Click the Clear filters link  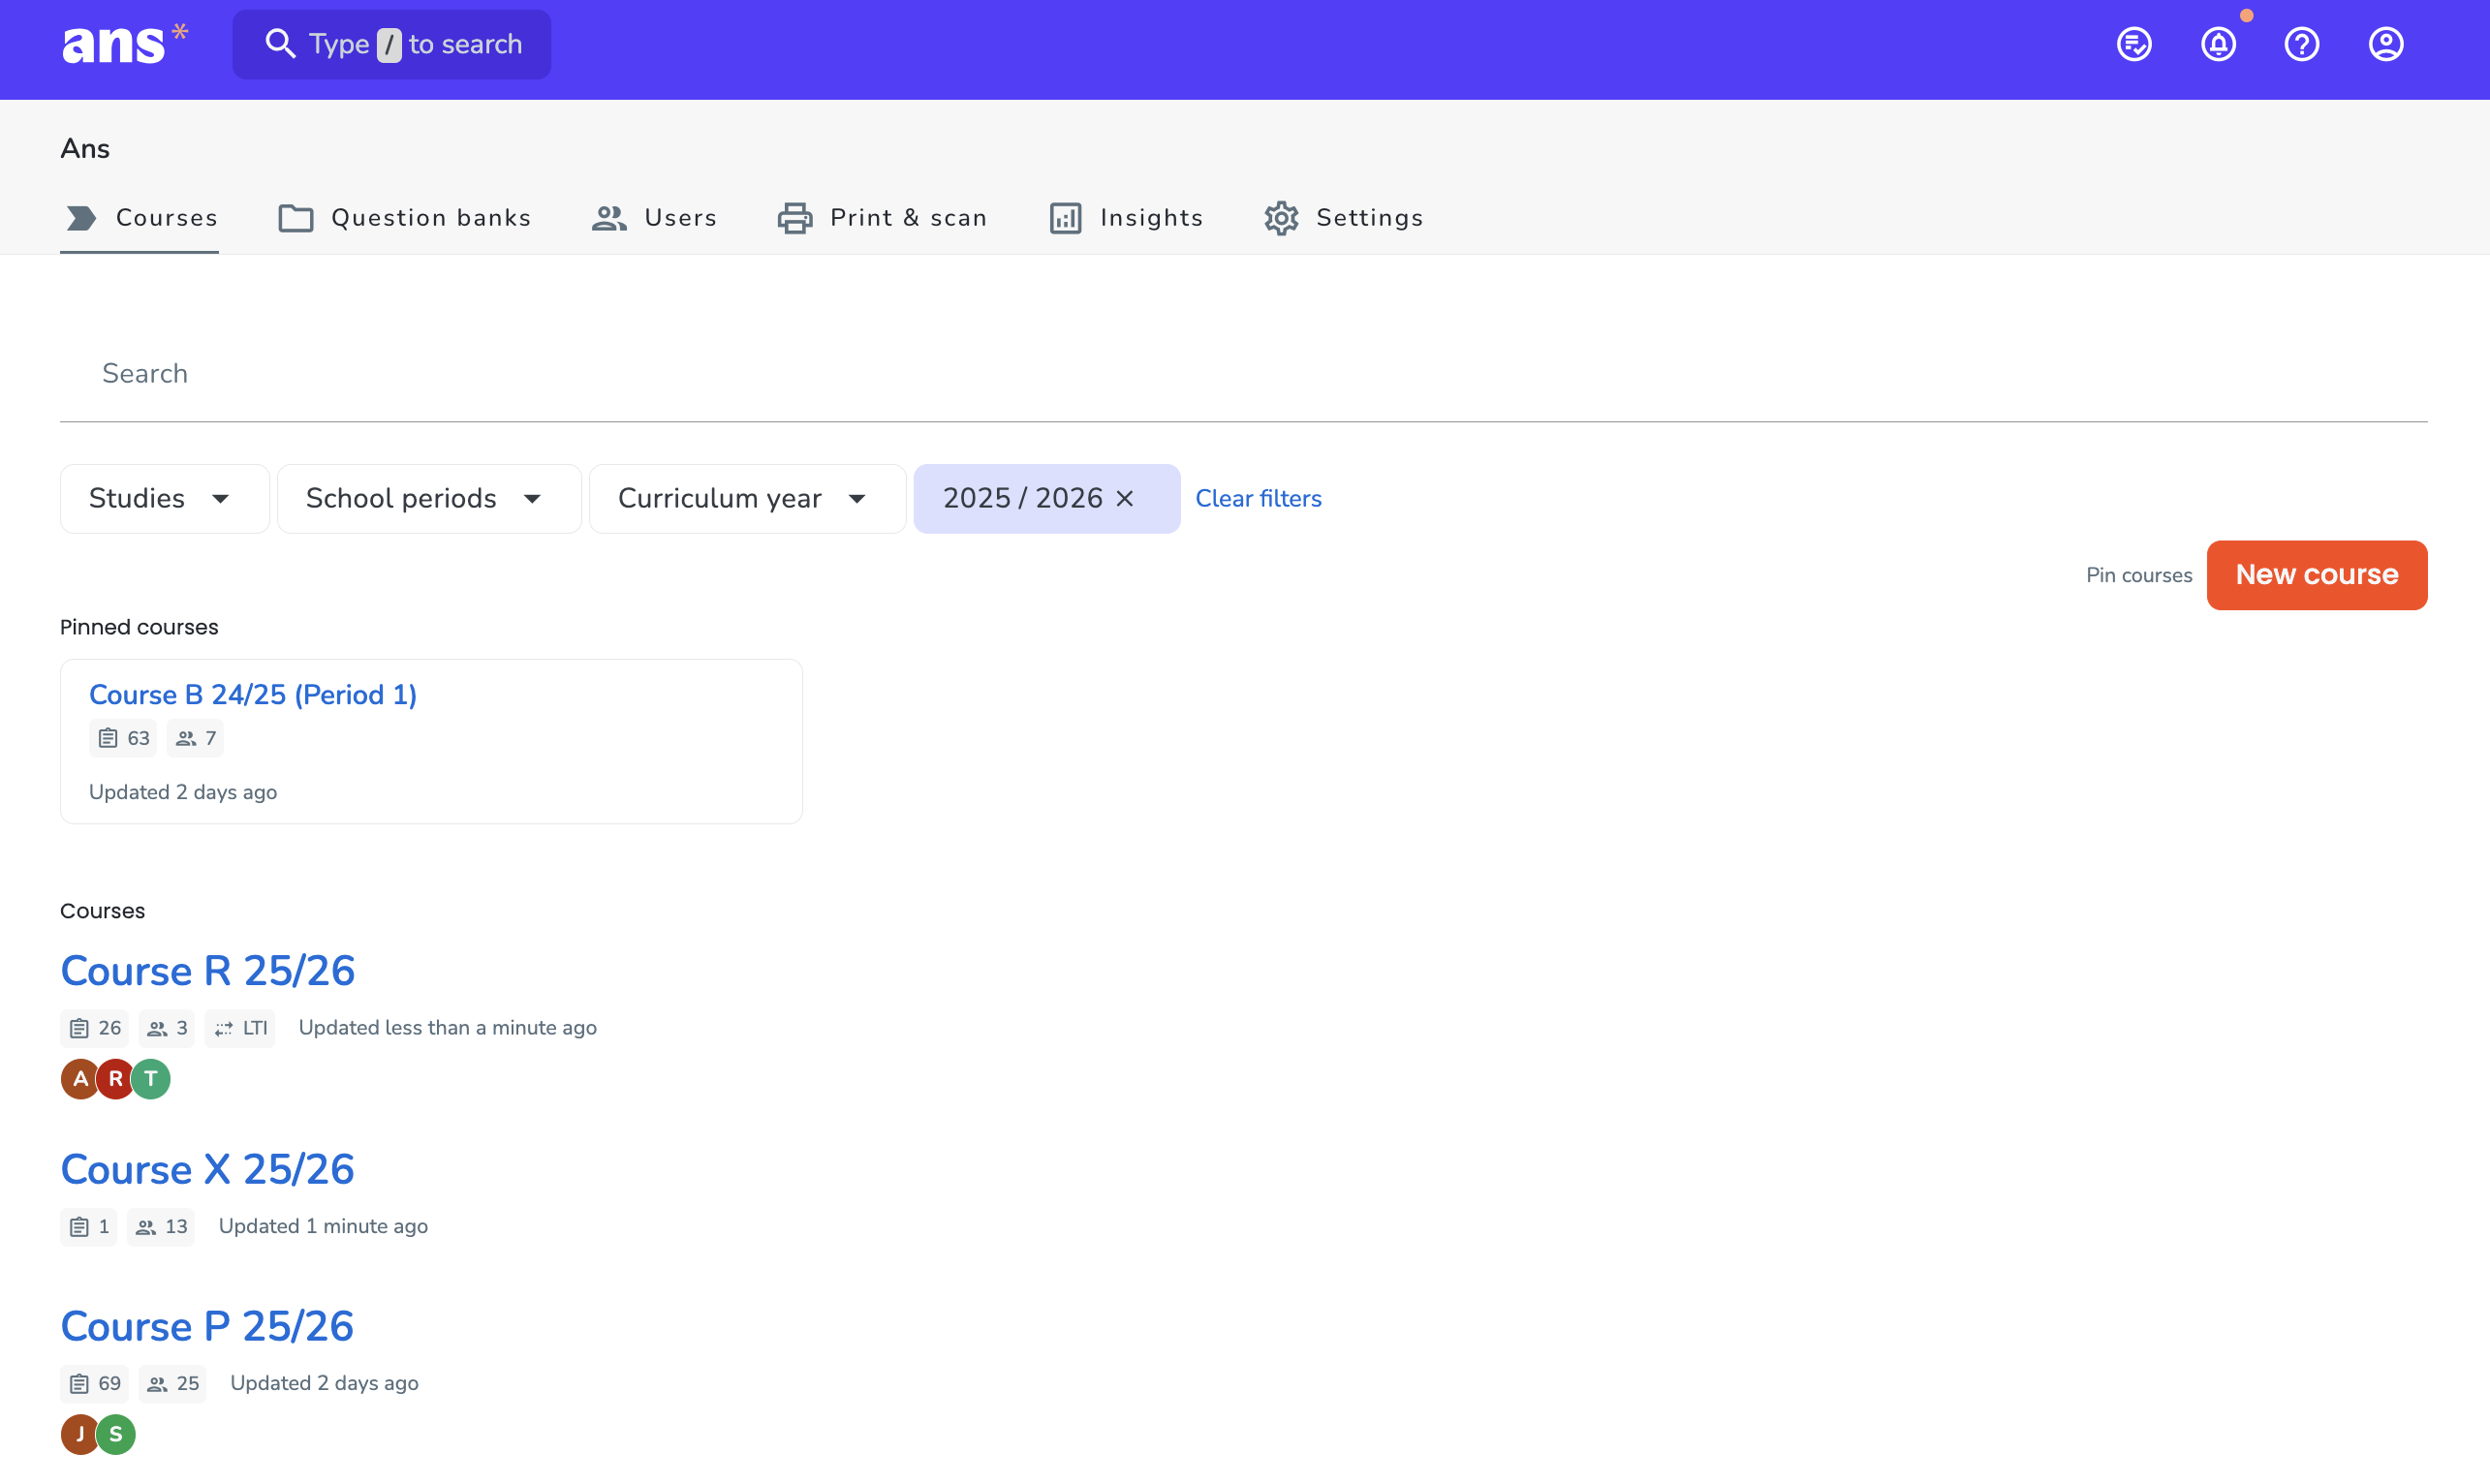click(x=1258, y=498)
